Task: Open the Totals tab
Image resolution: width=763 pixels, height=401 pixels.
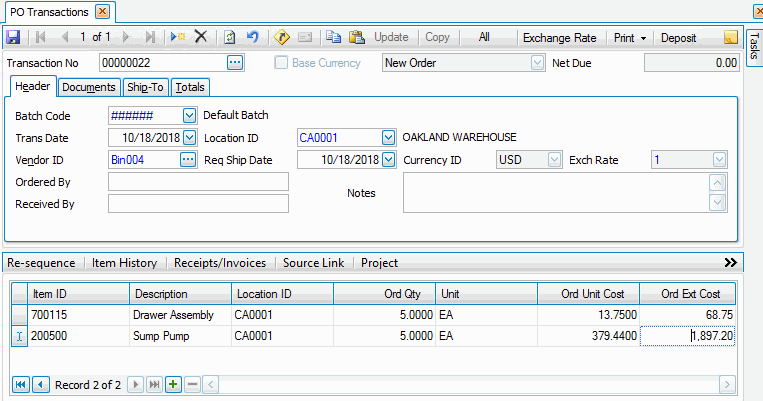Action: tap(190, 87)
